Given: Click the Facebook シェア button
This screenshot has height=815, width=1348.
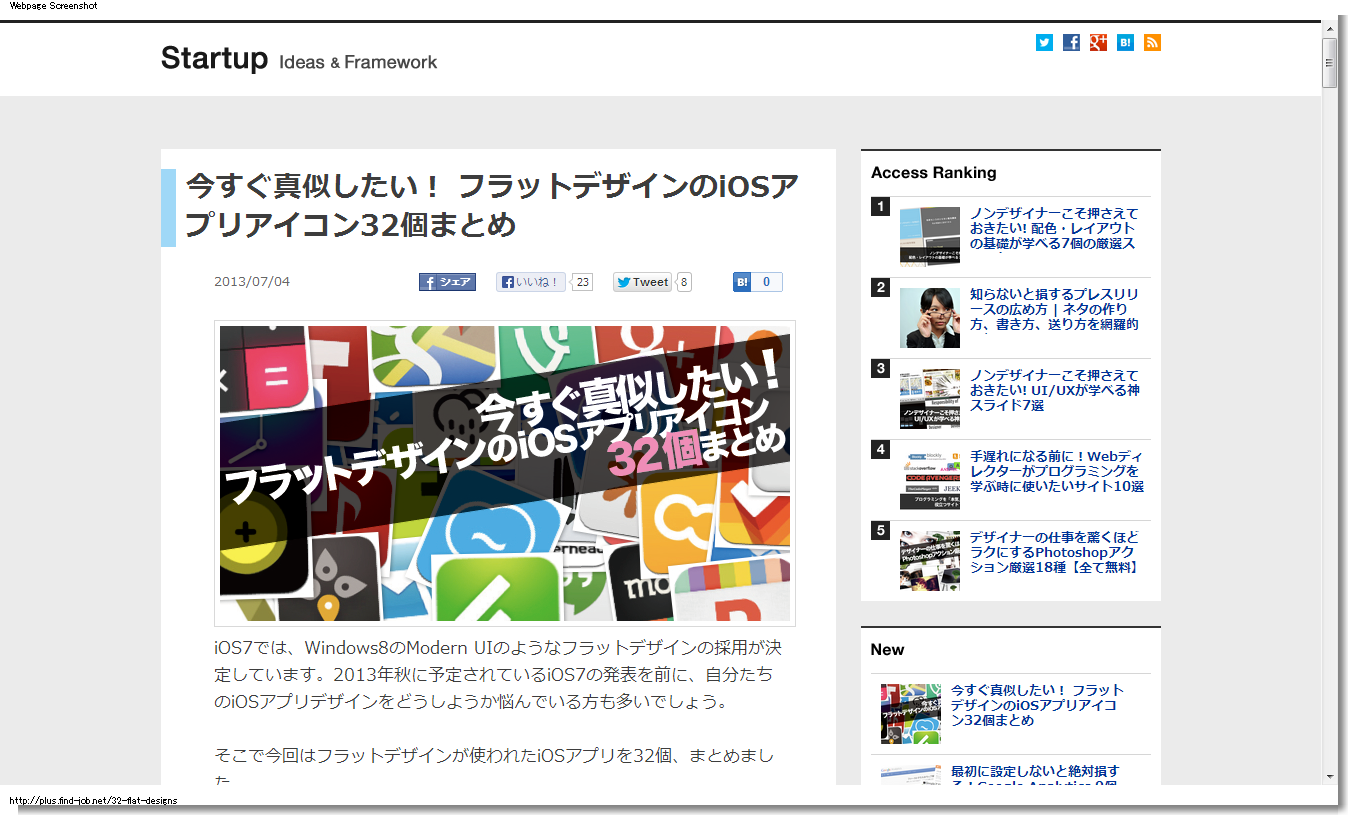Looking at the screenshot, I should (x=447, y=282).
